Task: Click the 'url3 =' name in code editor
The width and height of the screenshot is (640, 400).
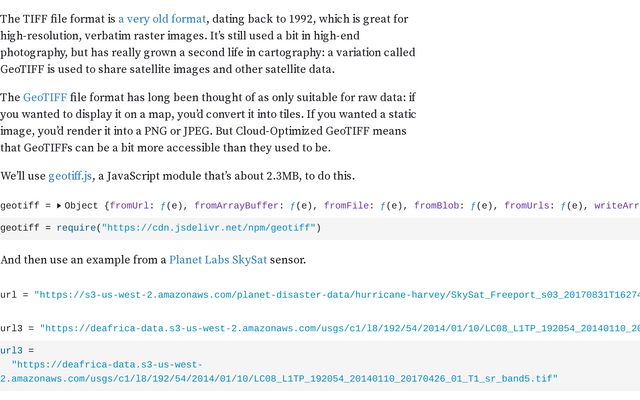Action: pos(17,351)
